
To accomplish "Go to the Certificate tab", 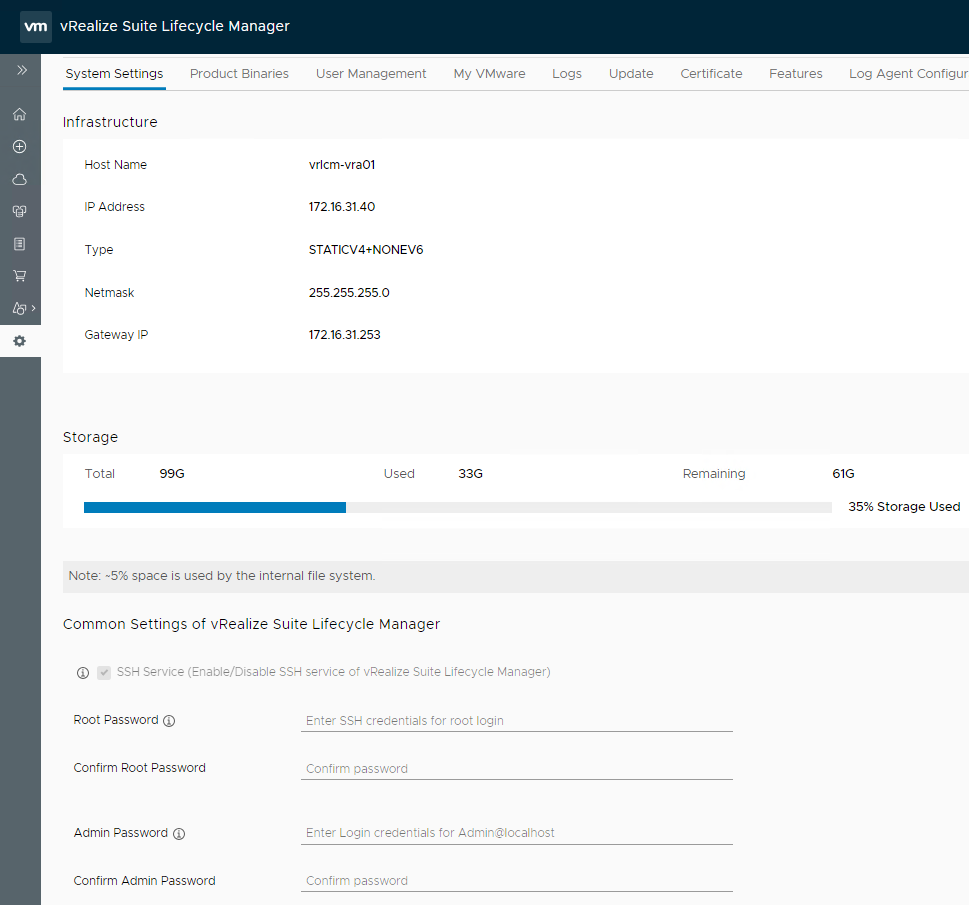I will tap(711, 74).
